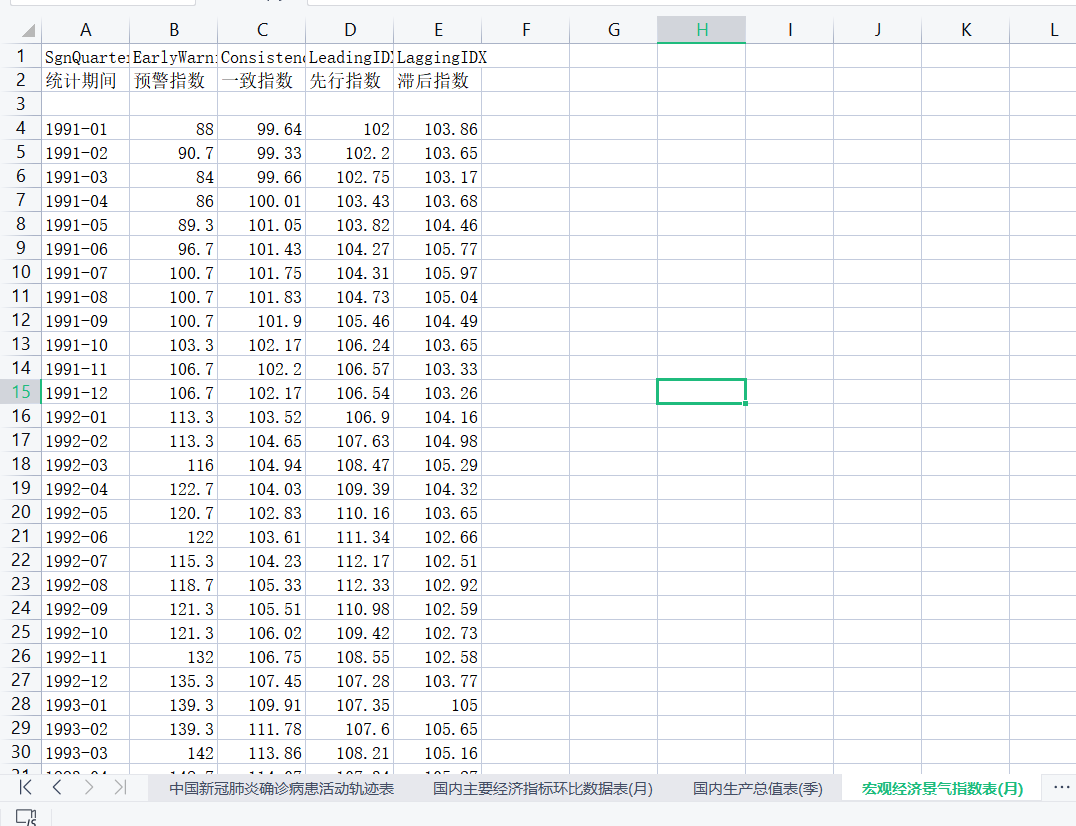The image size is (1076, 826).
Task: Click value 96.7 in 1991-06 row
Action: click(x=174, y=248)
